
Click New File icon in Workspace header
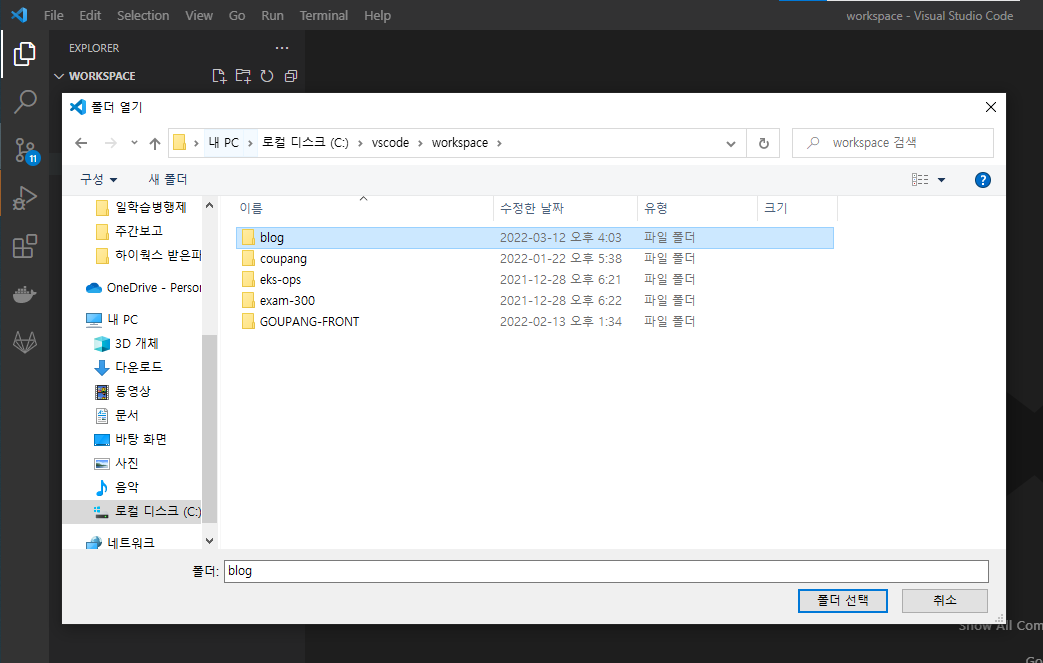219,76
